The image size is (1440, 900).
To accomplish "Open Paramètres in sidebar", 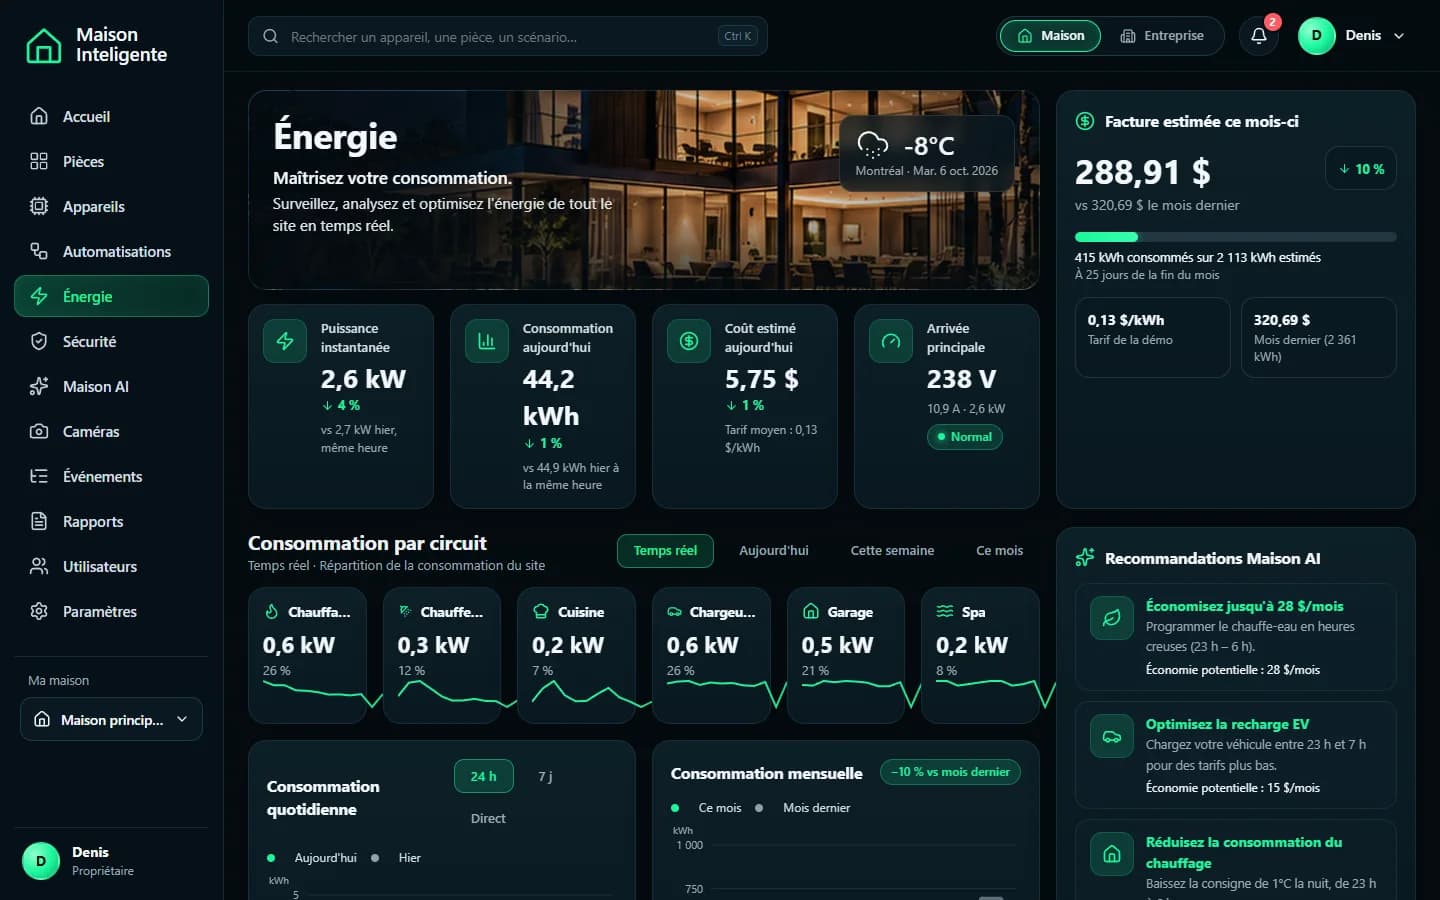I will click(x=111, y=611).
